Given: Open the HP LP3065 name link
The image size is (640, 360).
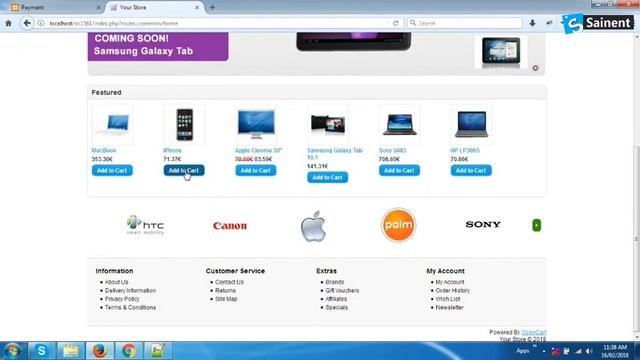Looking at the screenshot, I should 465,150.
